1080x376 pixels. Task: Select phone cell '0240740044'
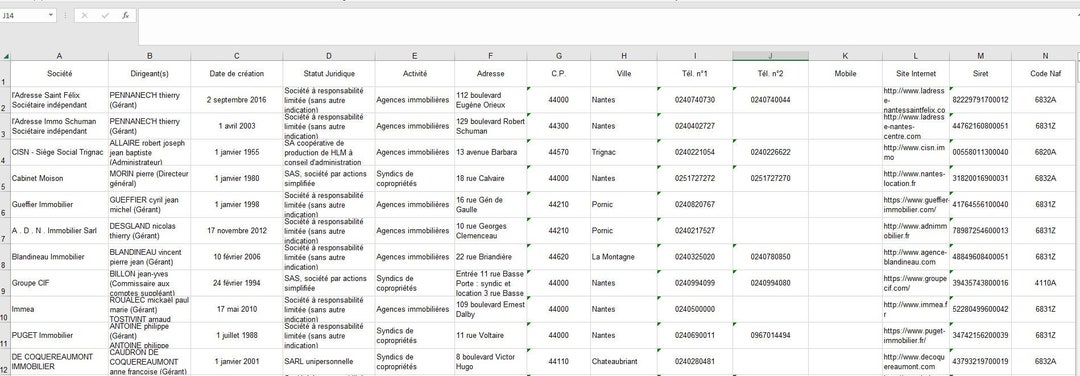tap(770, 100)
